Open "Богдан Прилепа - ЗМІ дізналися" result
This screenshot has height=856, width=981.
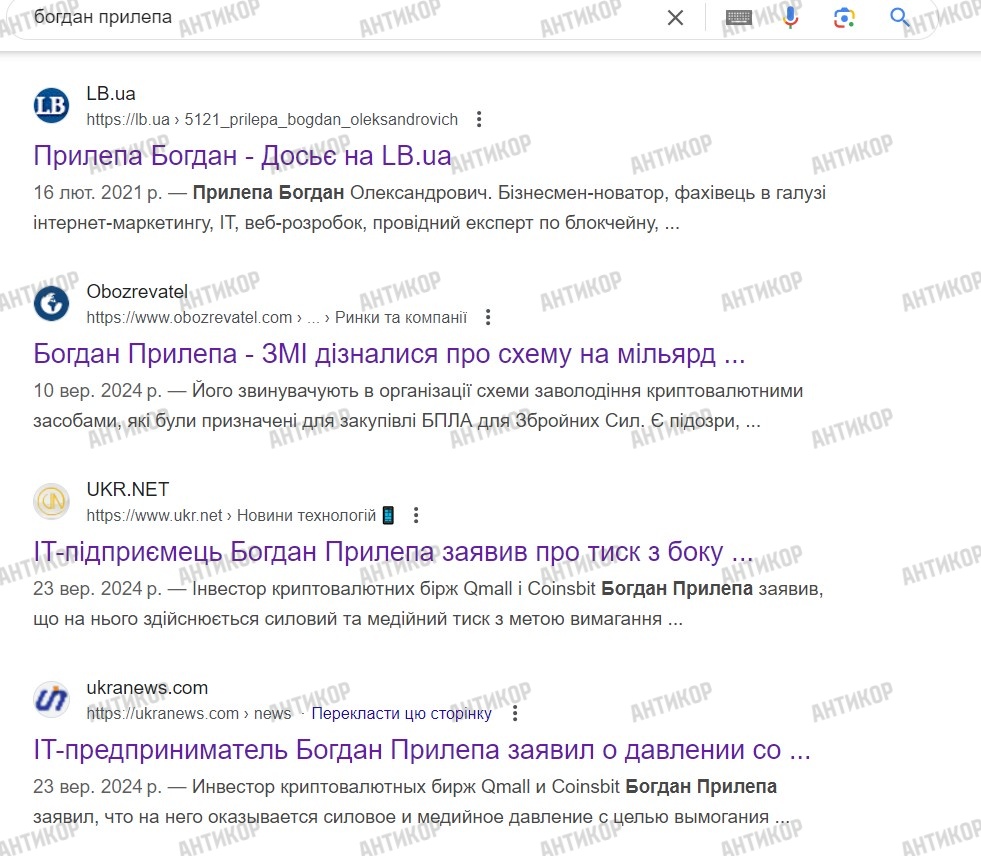click(x=389, y=354)
